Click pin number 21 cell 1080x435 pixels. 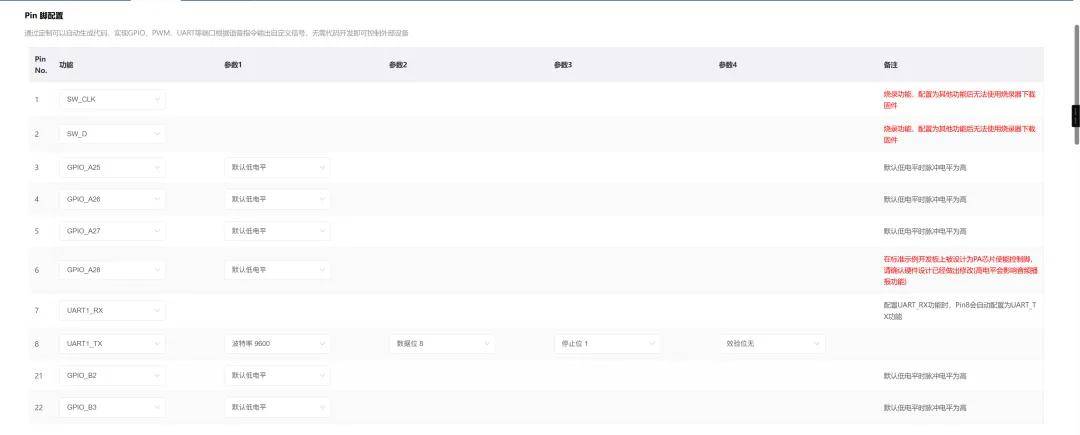(39, 376)
